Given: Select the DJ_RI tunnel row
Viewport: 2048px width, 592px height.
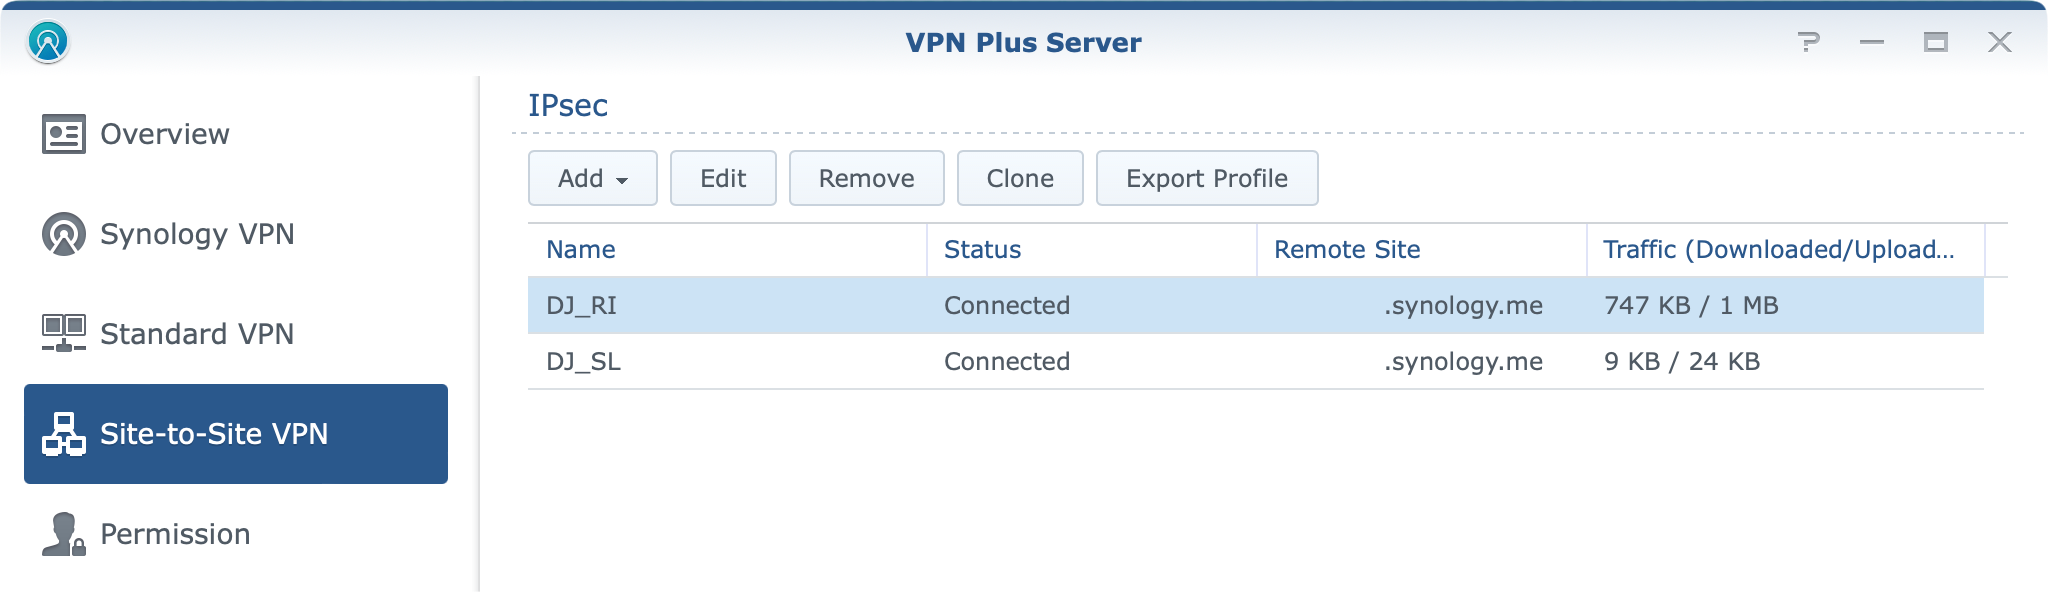Looking at the screenshot, I should [x=1256, y=305].
